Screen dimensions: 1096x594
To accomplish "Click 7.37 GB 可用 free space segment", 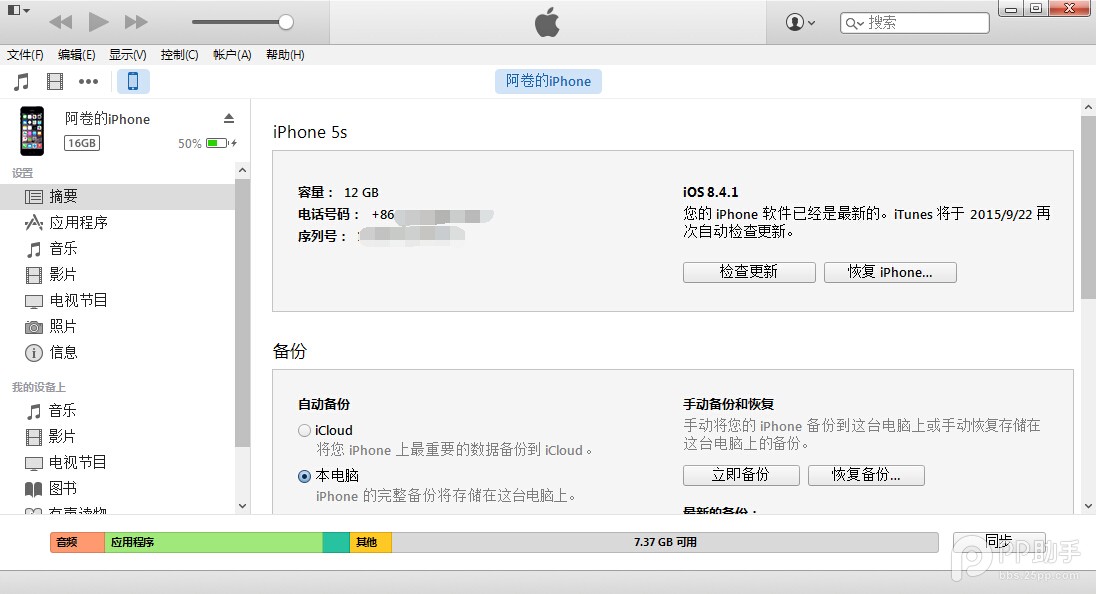I will tap(665, 542).
